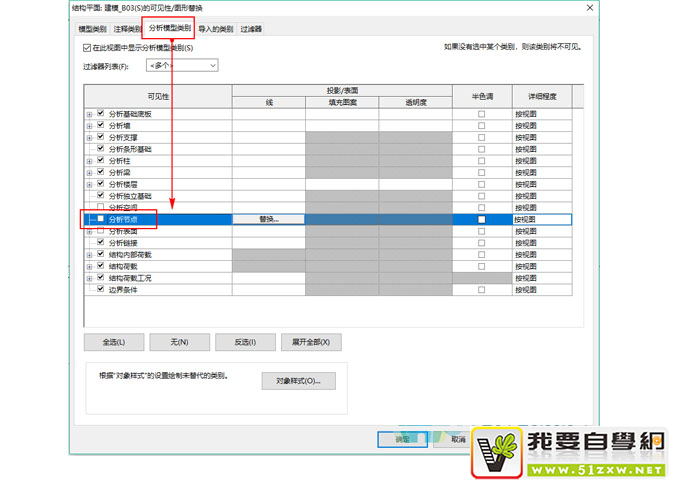Open the 过滤器列表 dropdown
The height and width of the screenshot is (500, 700).
coord(181,65)
